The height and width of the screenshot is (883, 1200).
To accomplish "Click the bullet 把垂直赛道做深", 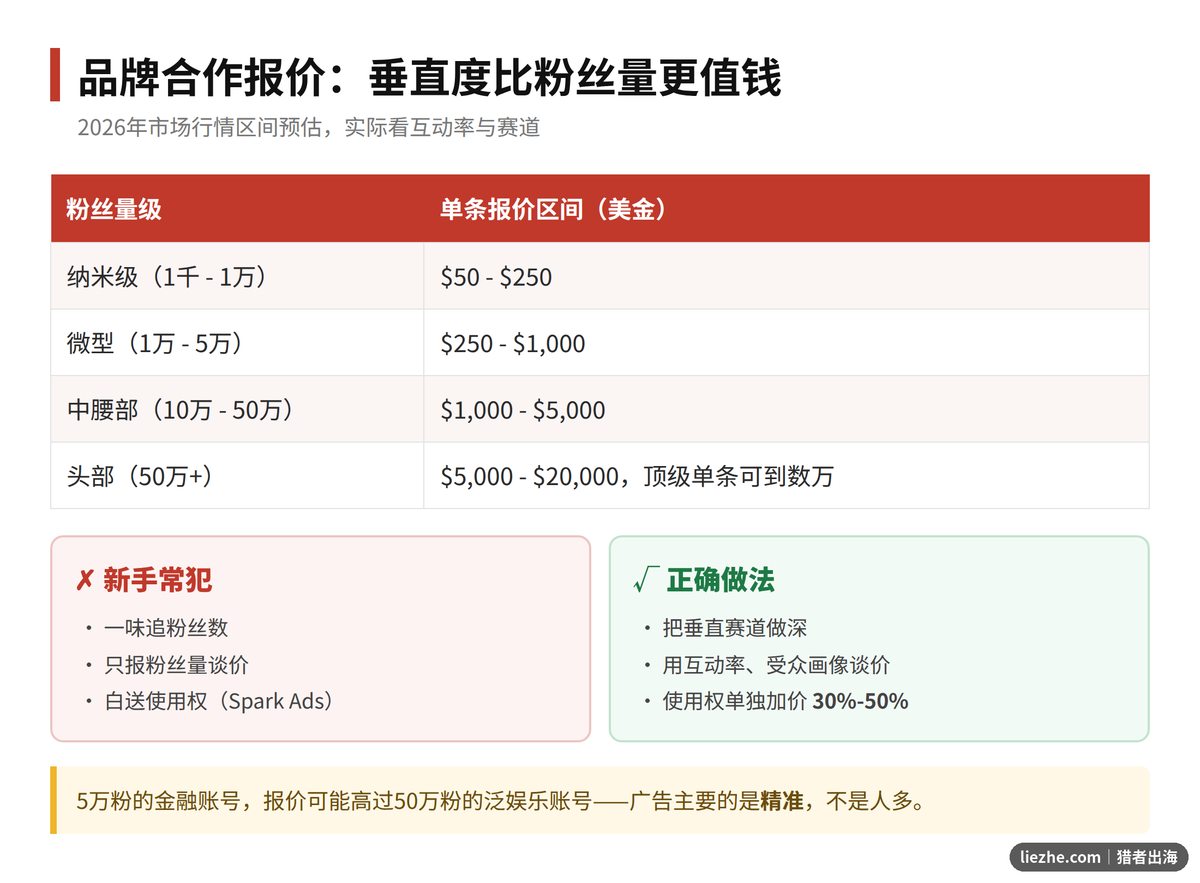I will pyautogui.click(x=734, y=628).
